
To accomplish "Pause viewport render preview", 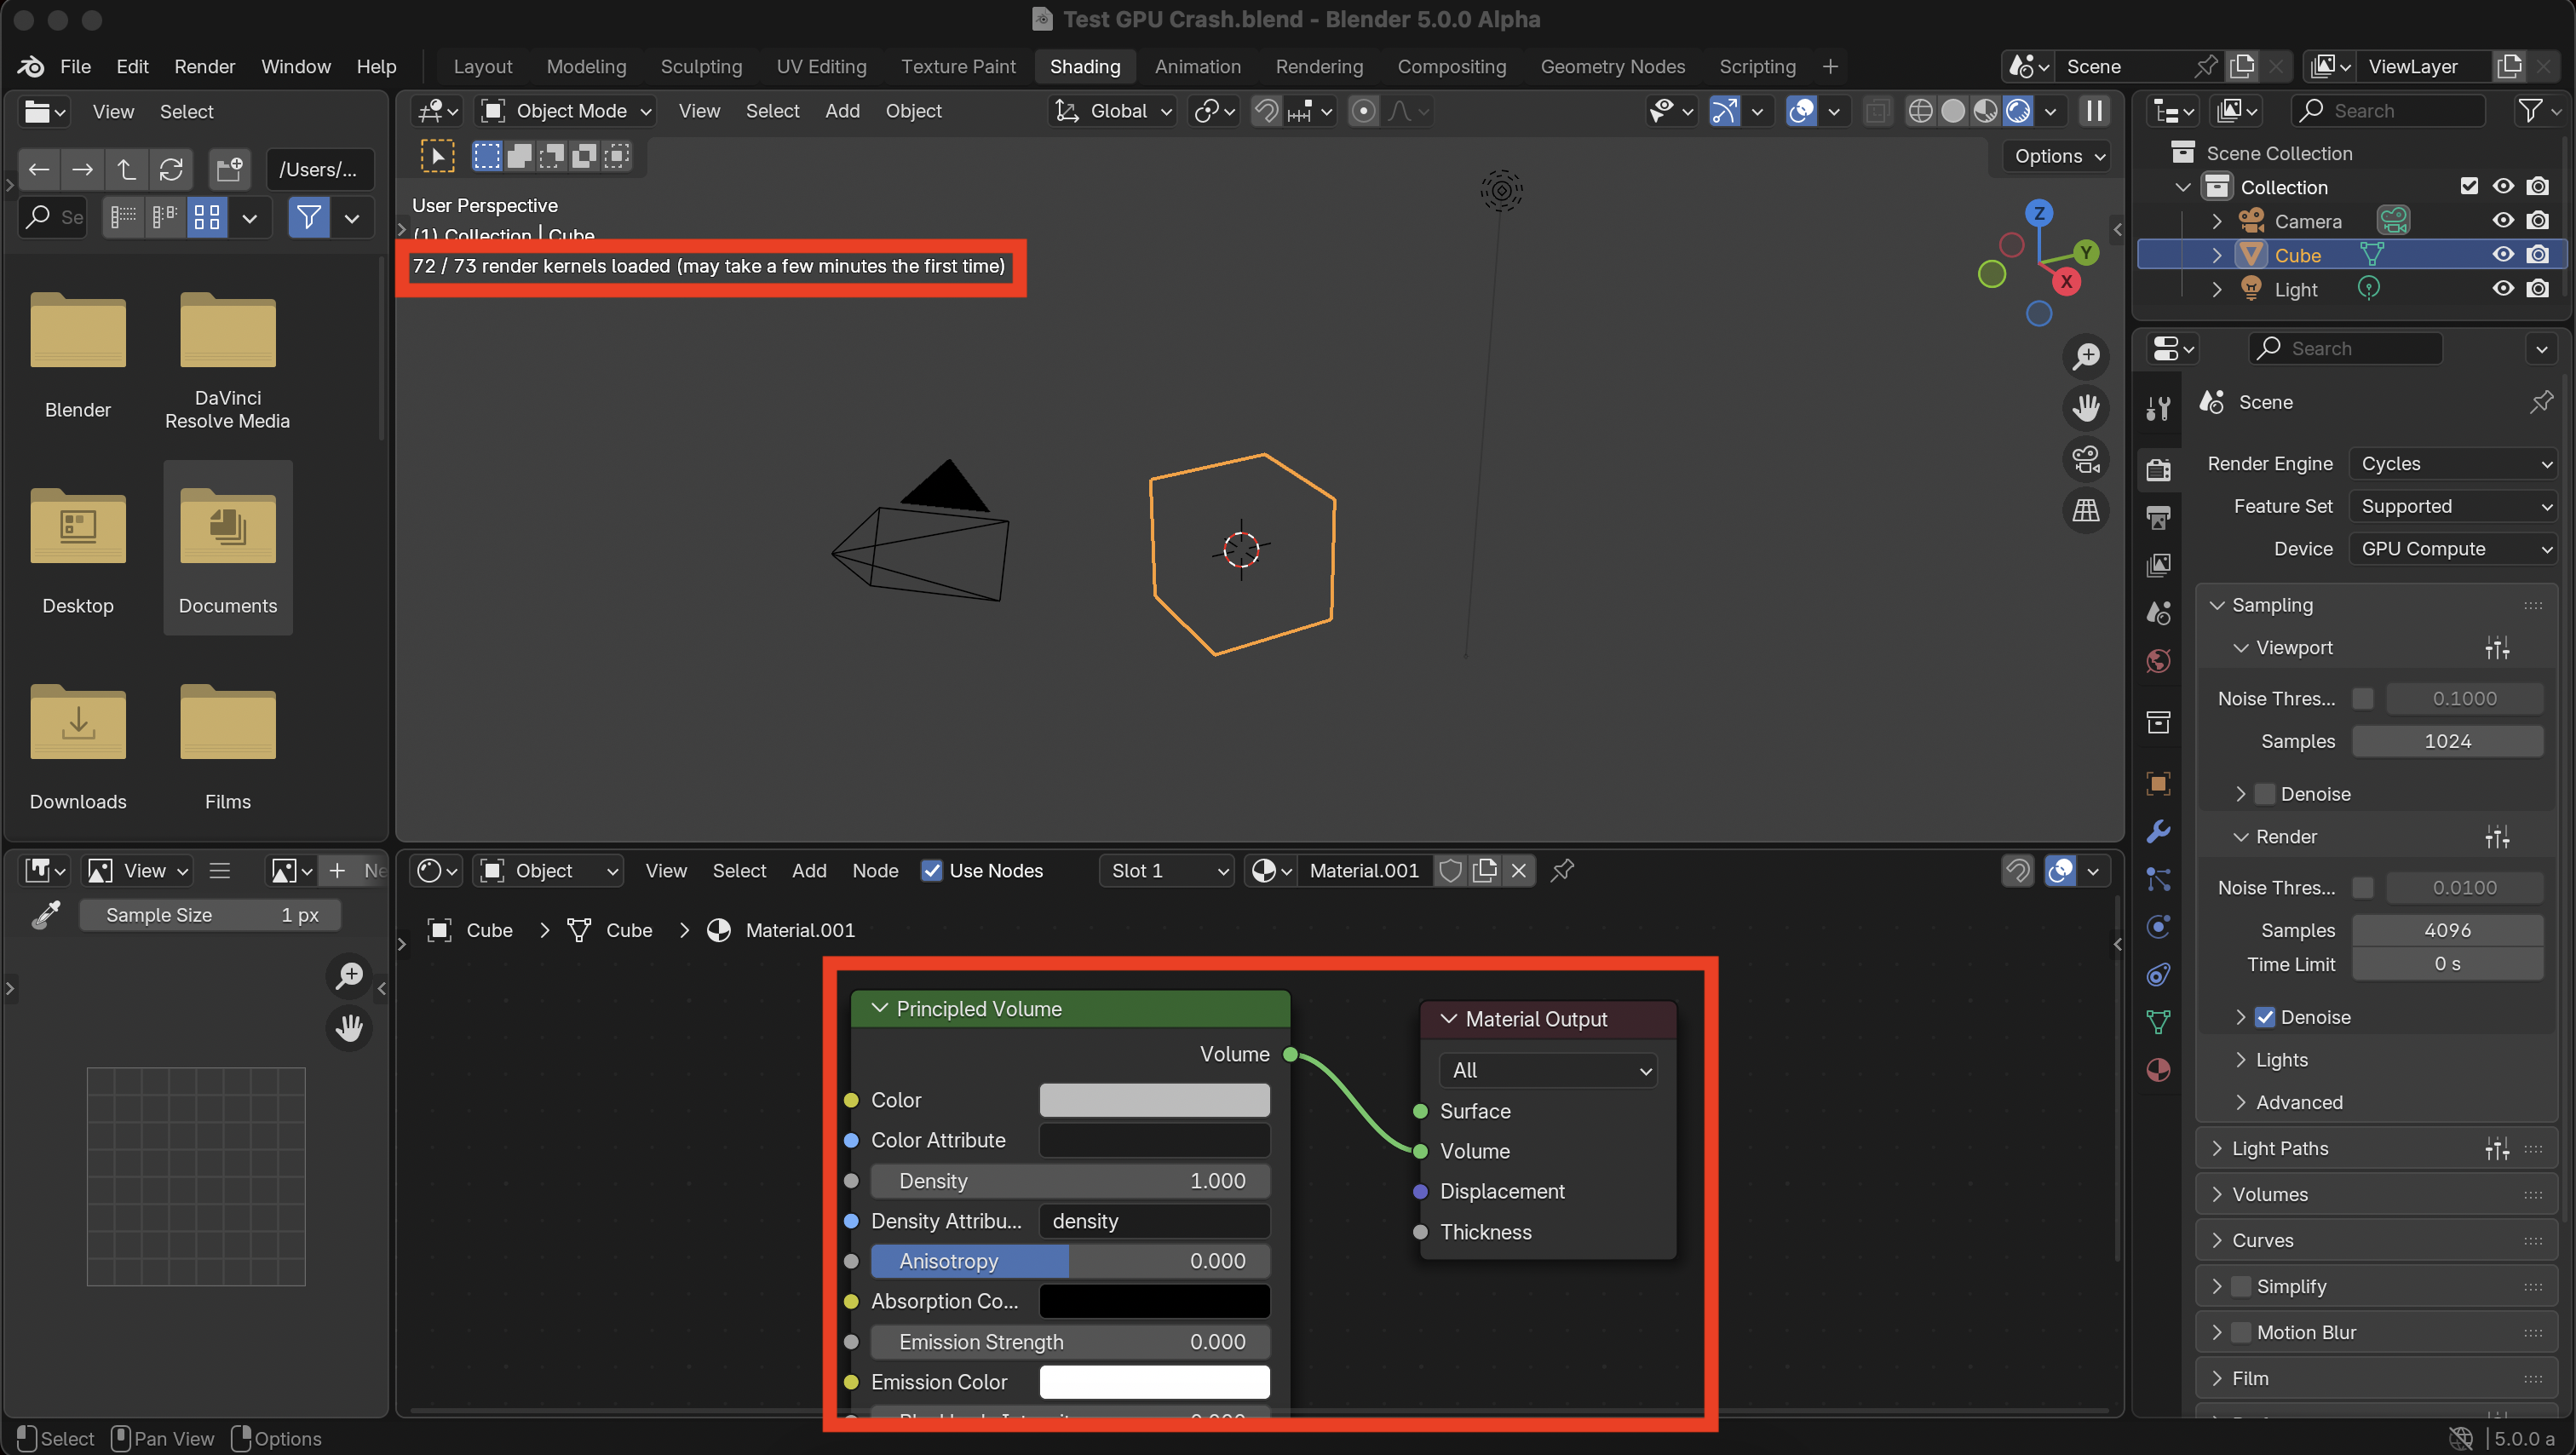I will click(x=2094, y=111).
